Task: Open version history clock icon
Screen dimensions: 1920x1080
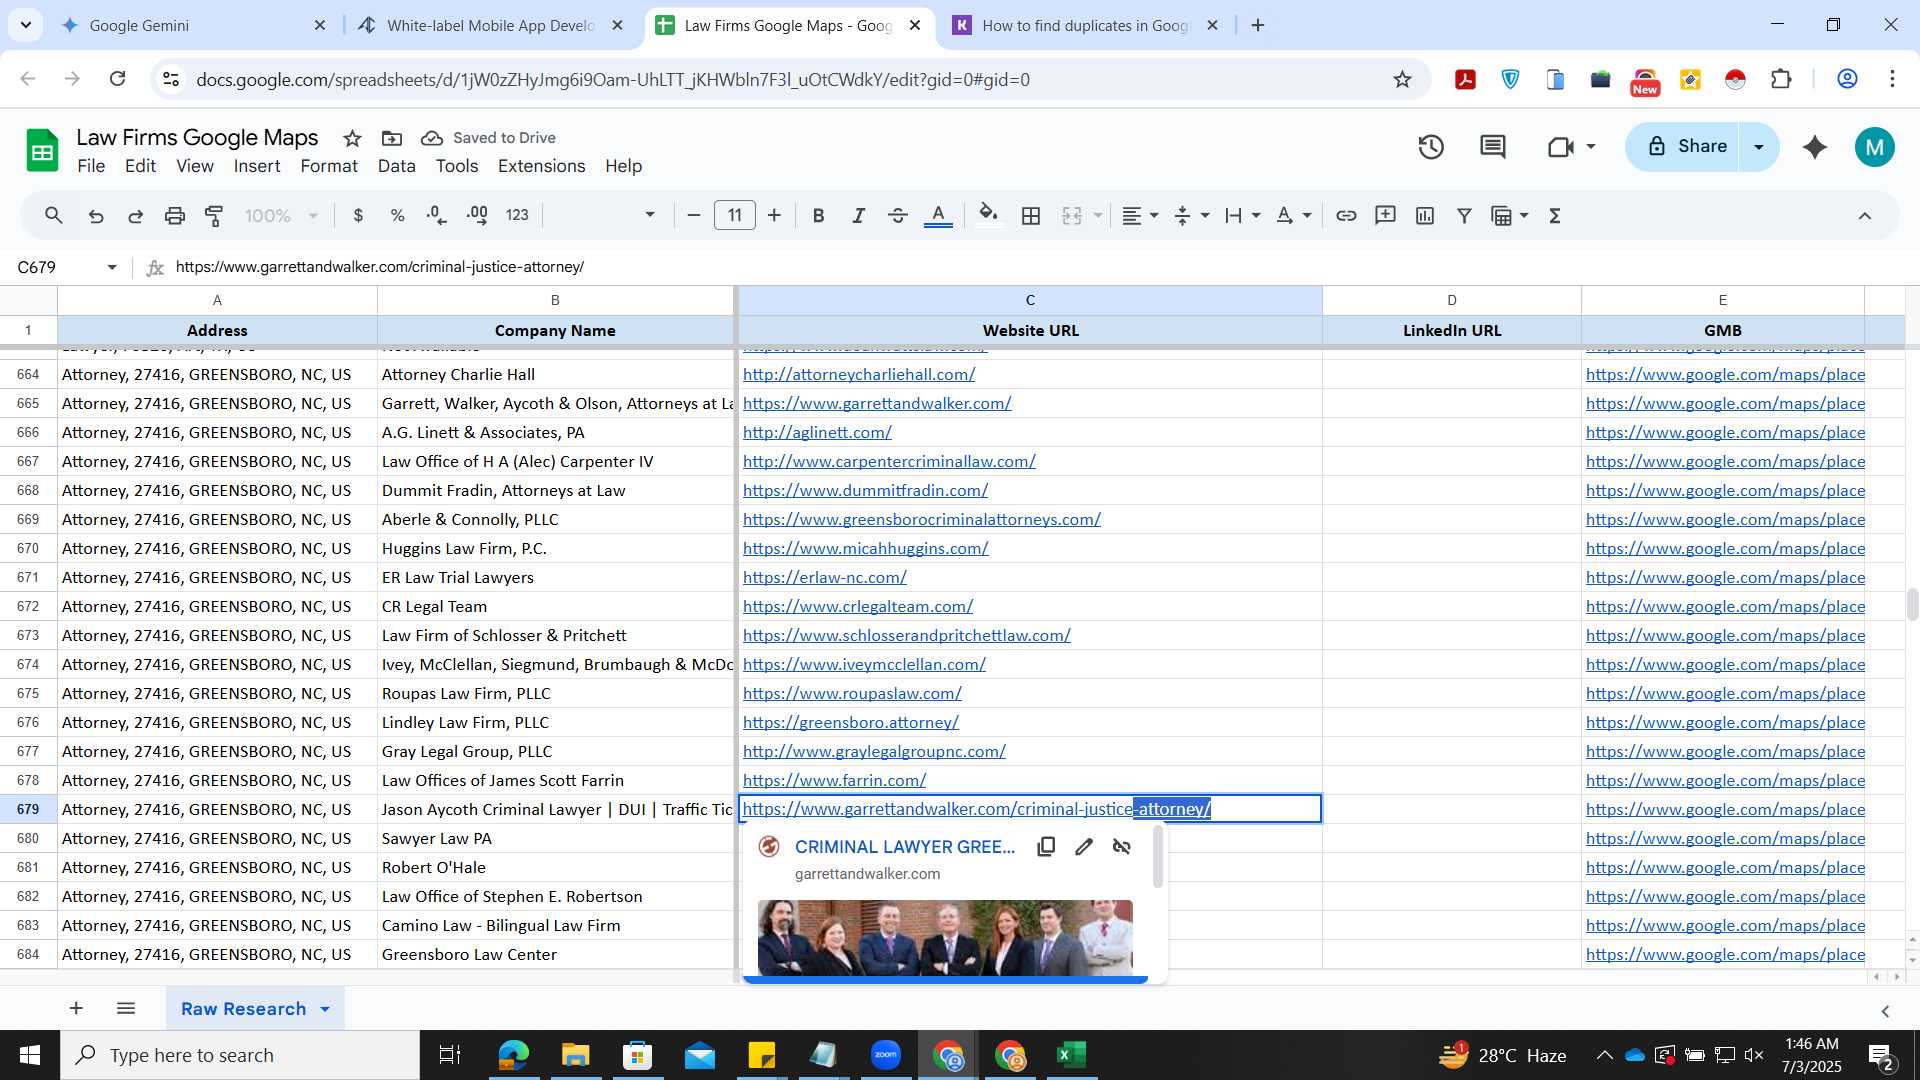Action: tap(1431, 147)
